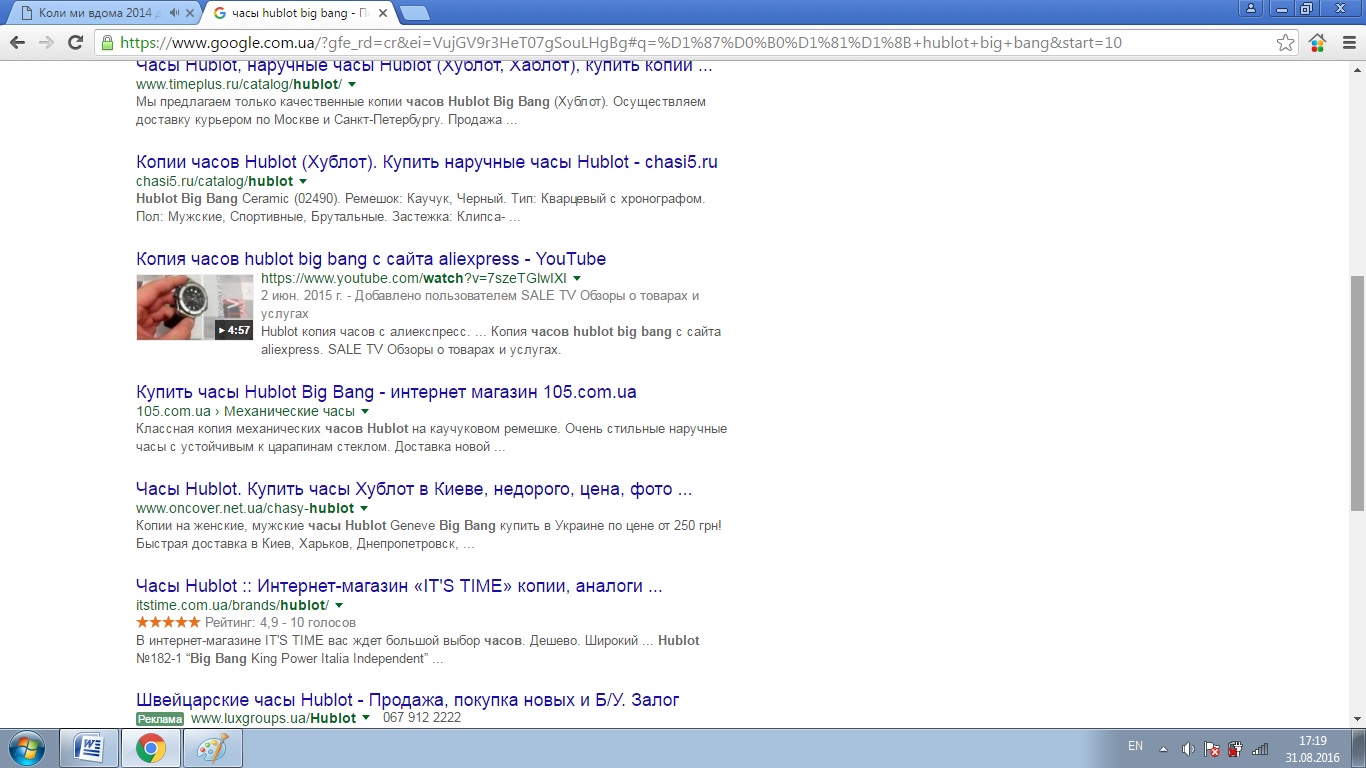Image resolution: width=1366 pixels, height=768 pixels.
Task: Click the battery power tray icon
Action: [1235, 749]
